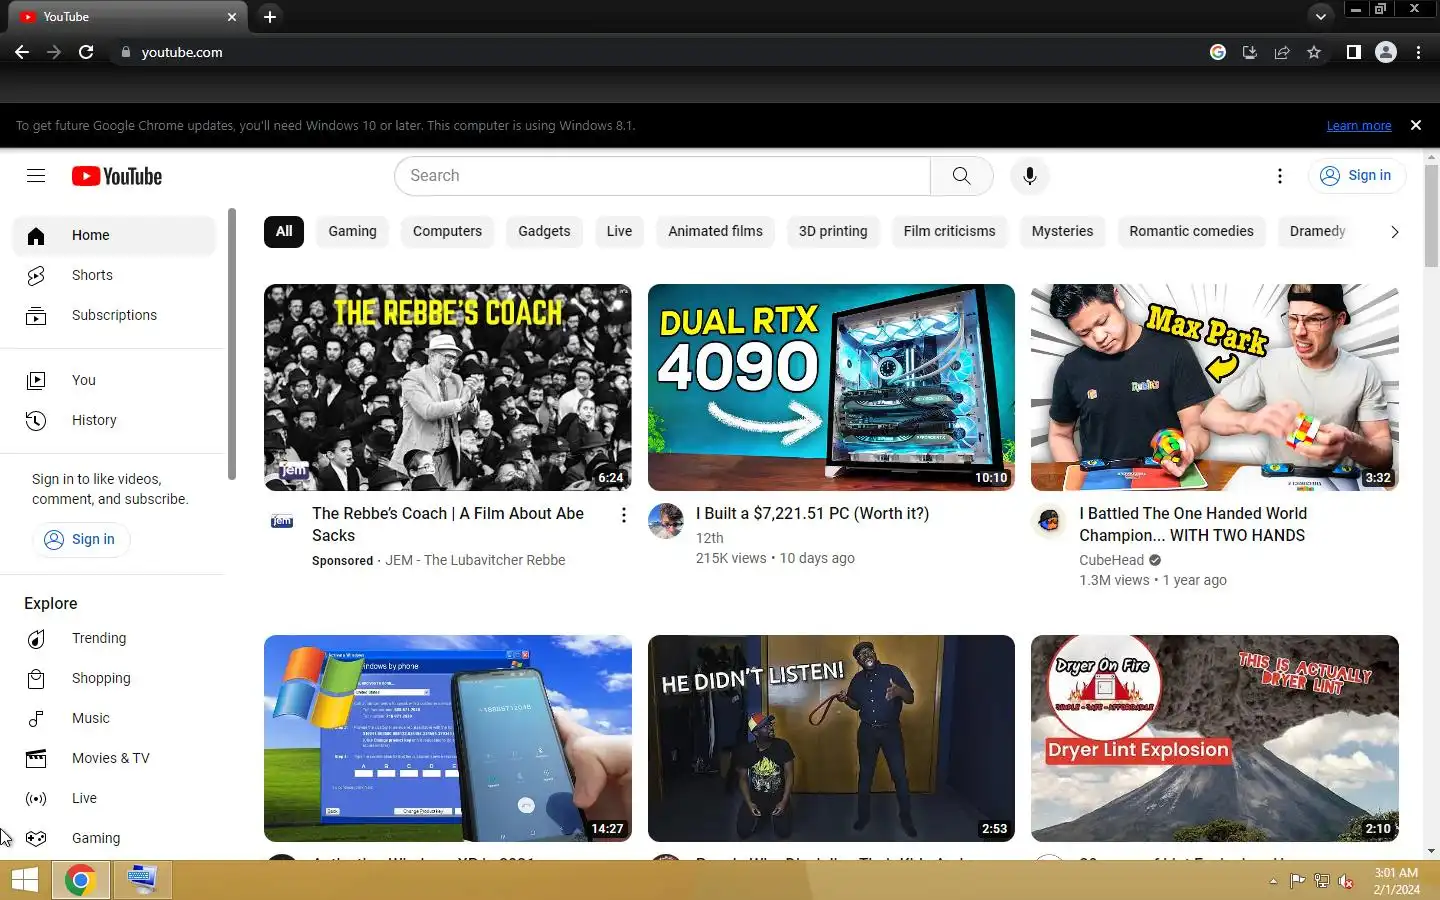This screenshot has height=900, width=1440.
Task: Select the Gaming filter chip
Action: click(x=353, y=231)
